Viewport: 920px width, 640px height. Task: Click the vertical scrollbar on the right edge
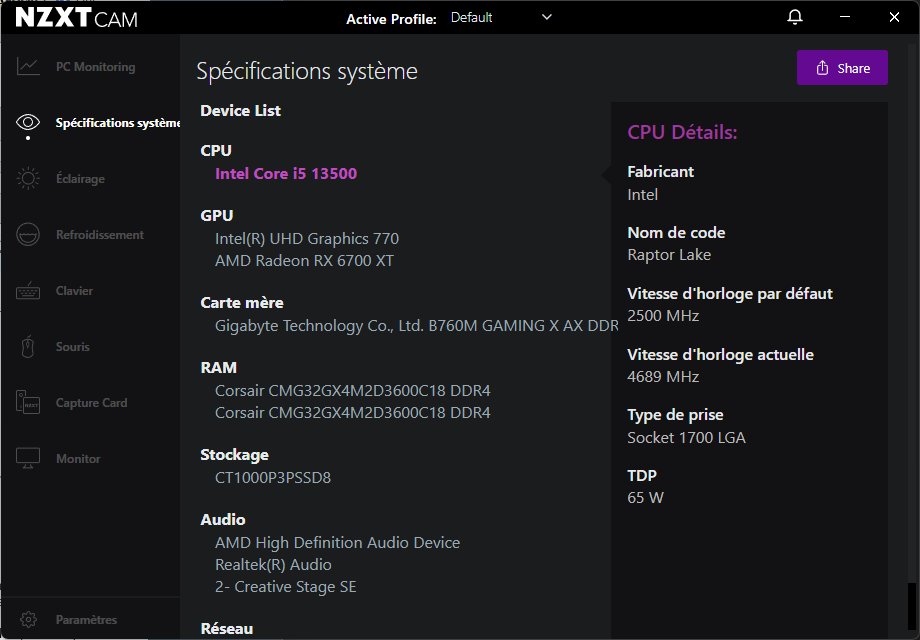(x=909, y=608)
